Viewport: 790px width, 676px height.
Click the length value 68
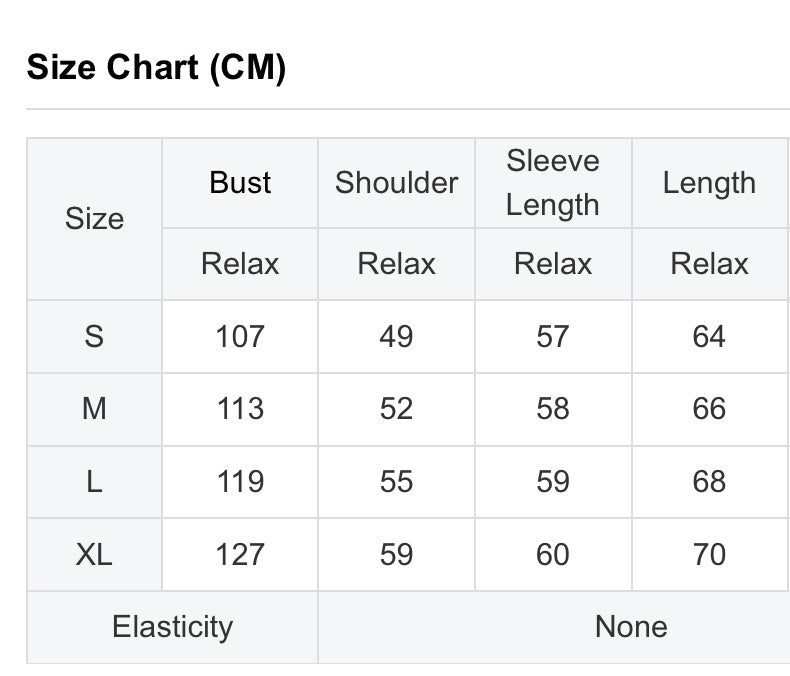pos(709,481)
